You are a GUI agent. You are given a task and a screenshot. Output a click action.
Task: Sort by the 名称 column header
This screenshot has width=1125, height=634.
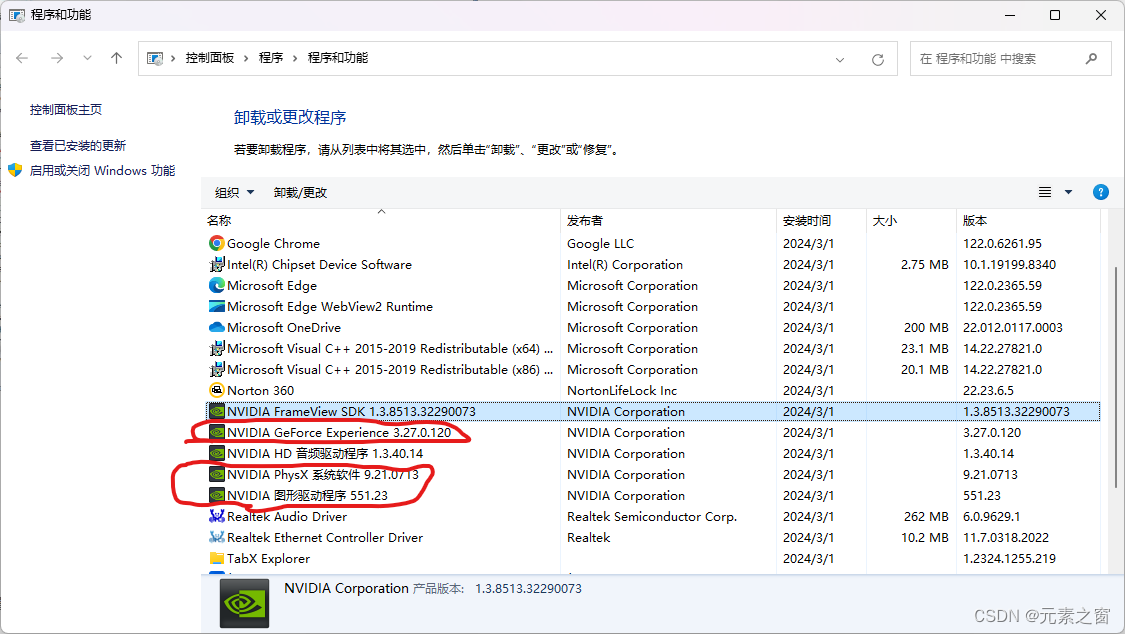(380, 220)
